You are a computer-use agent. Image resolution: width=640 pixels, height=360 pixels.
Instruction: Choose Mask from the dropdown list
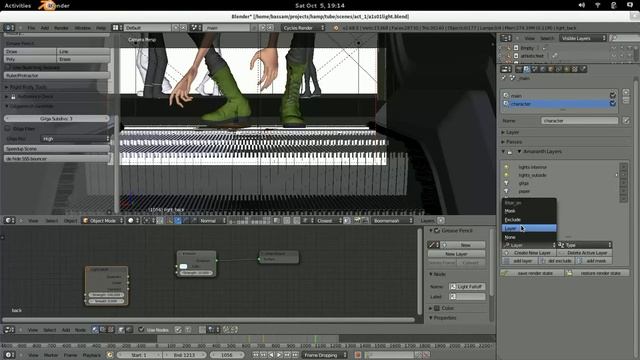529,211
